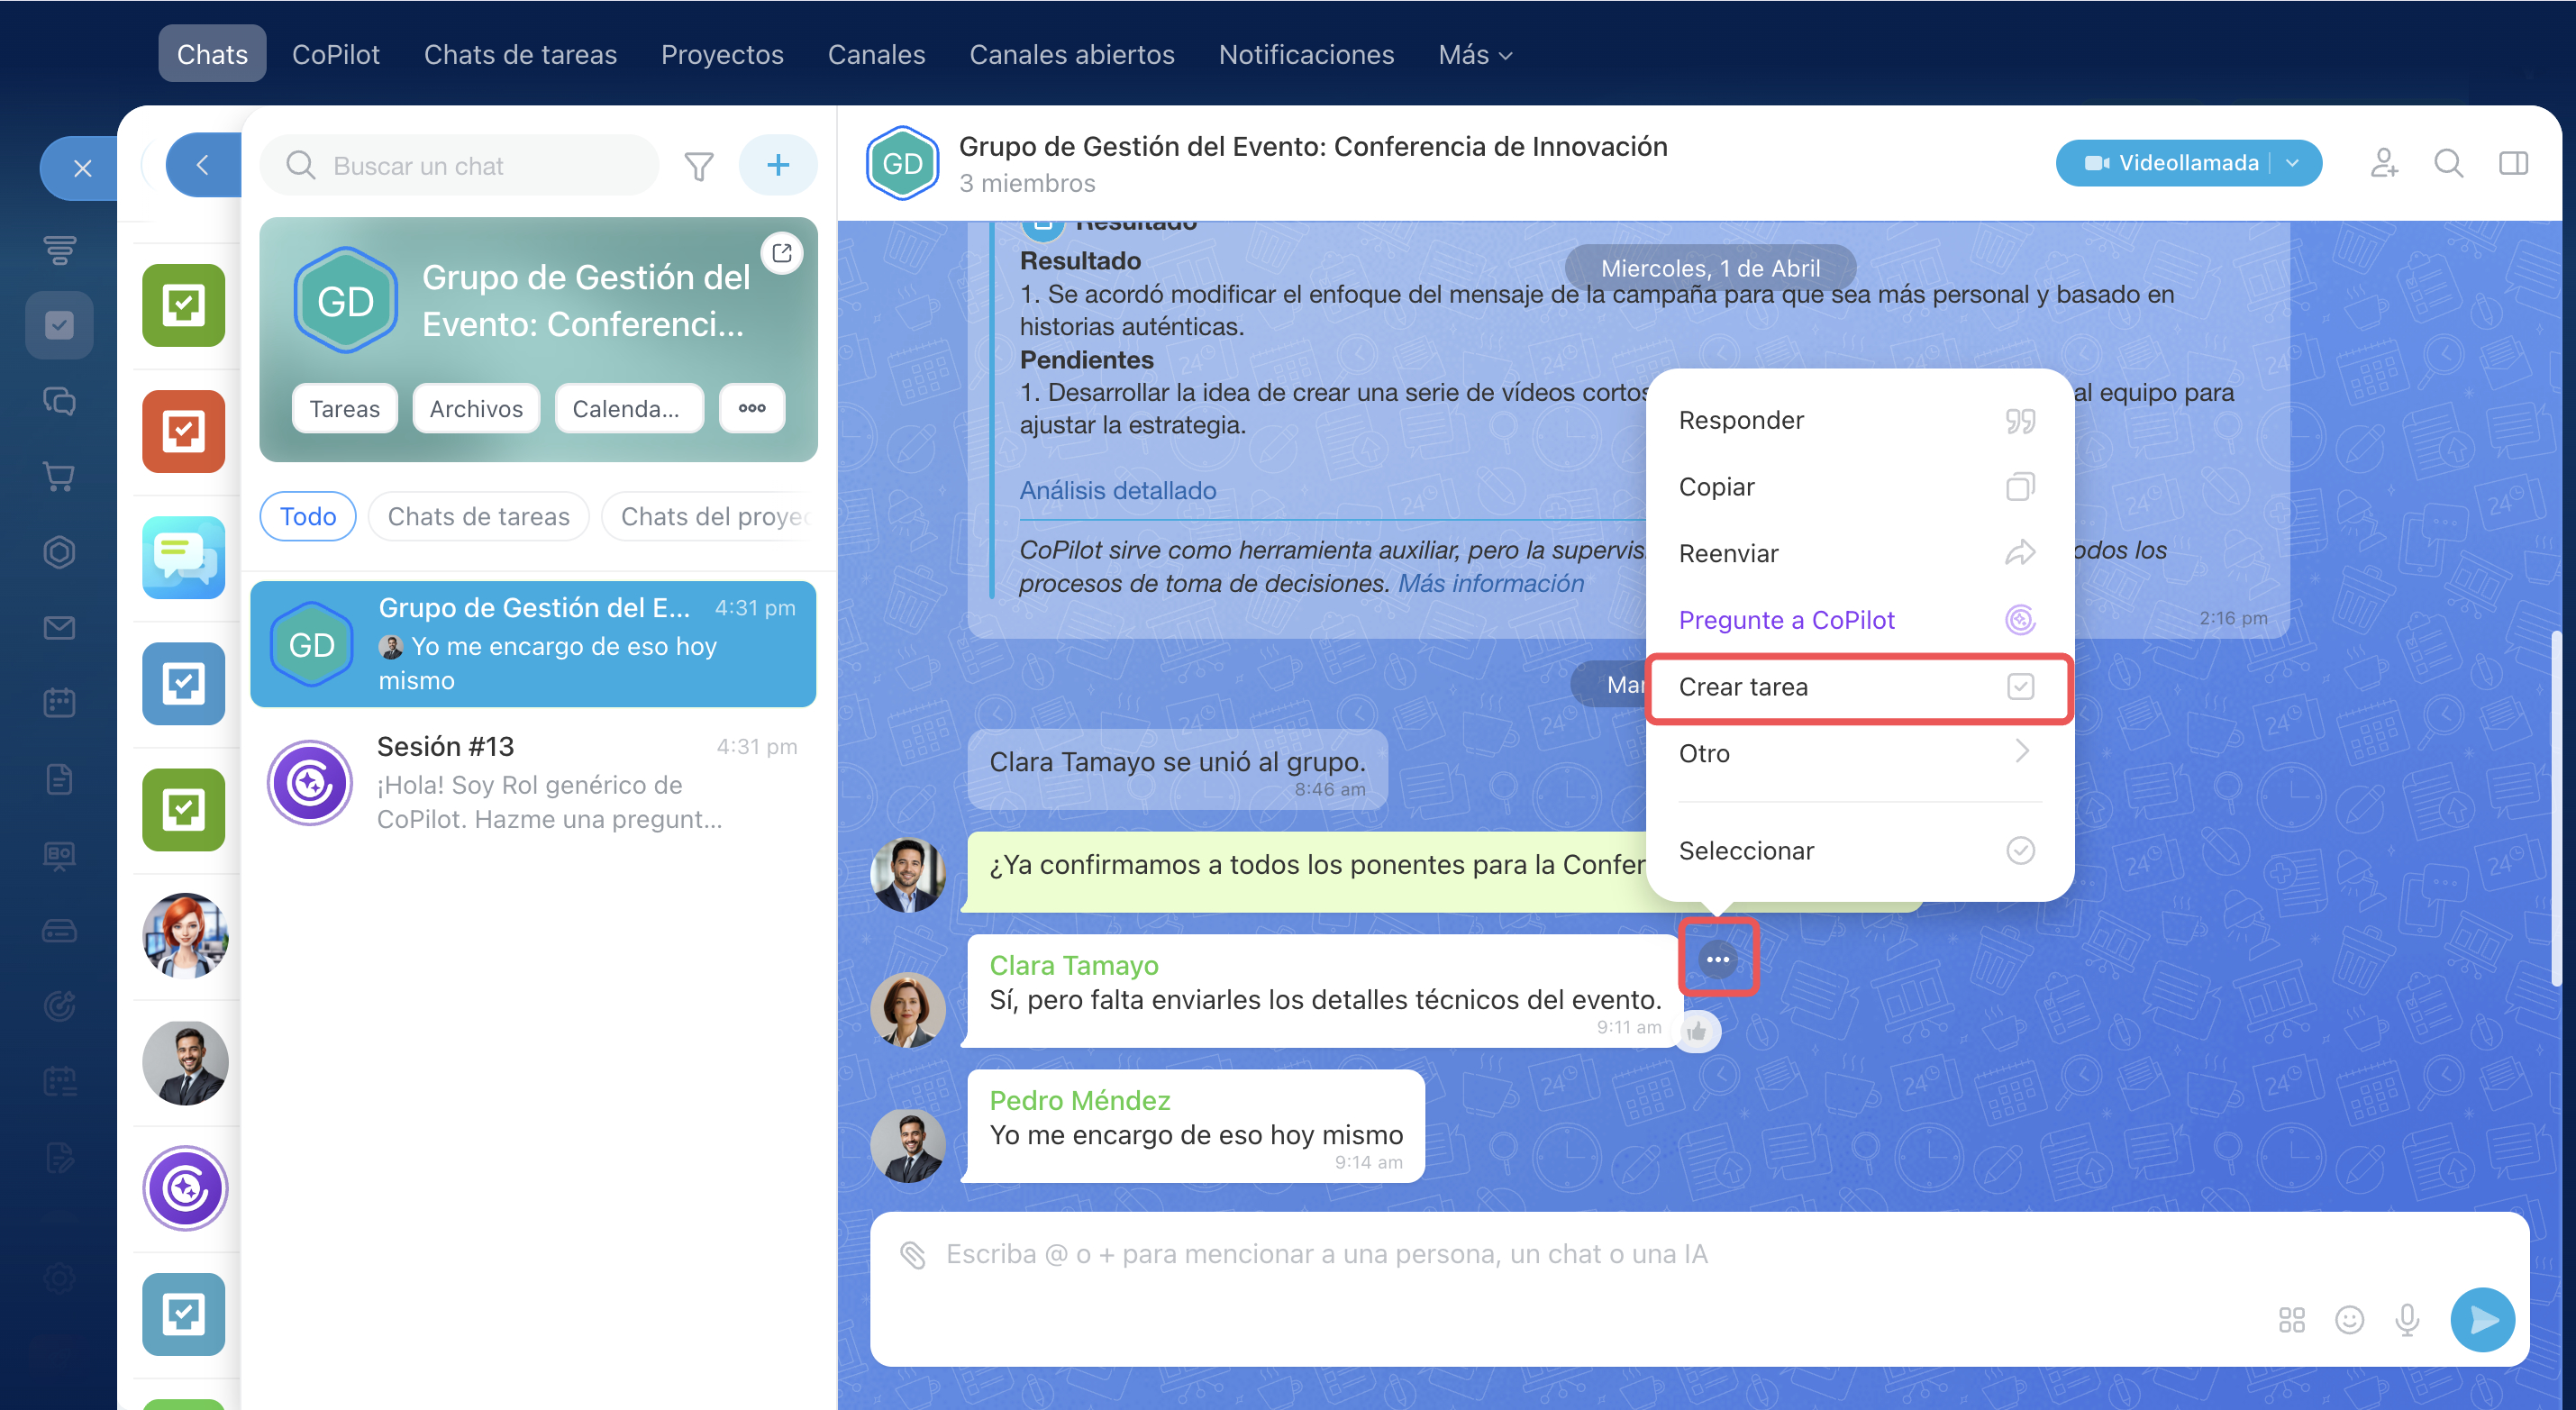The width and height of the screenshot is (2576, 1410).
Task: Follow the Más información link
Action: (1491, 583)
